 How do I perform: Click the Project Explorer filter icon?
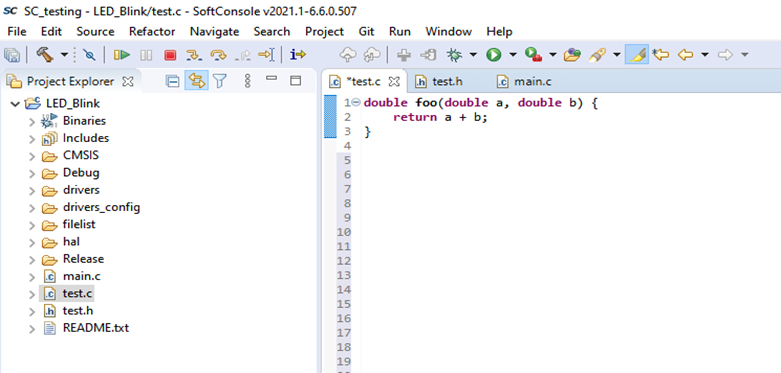(220, 81)
